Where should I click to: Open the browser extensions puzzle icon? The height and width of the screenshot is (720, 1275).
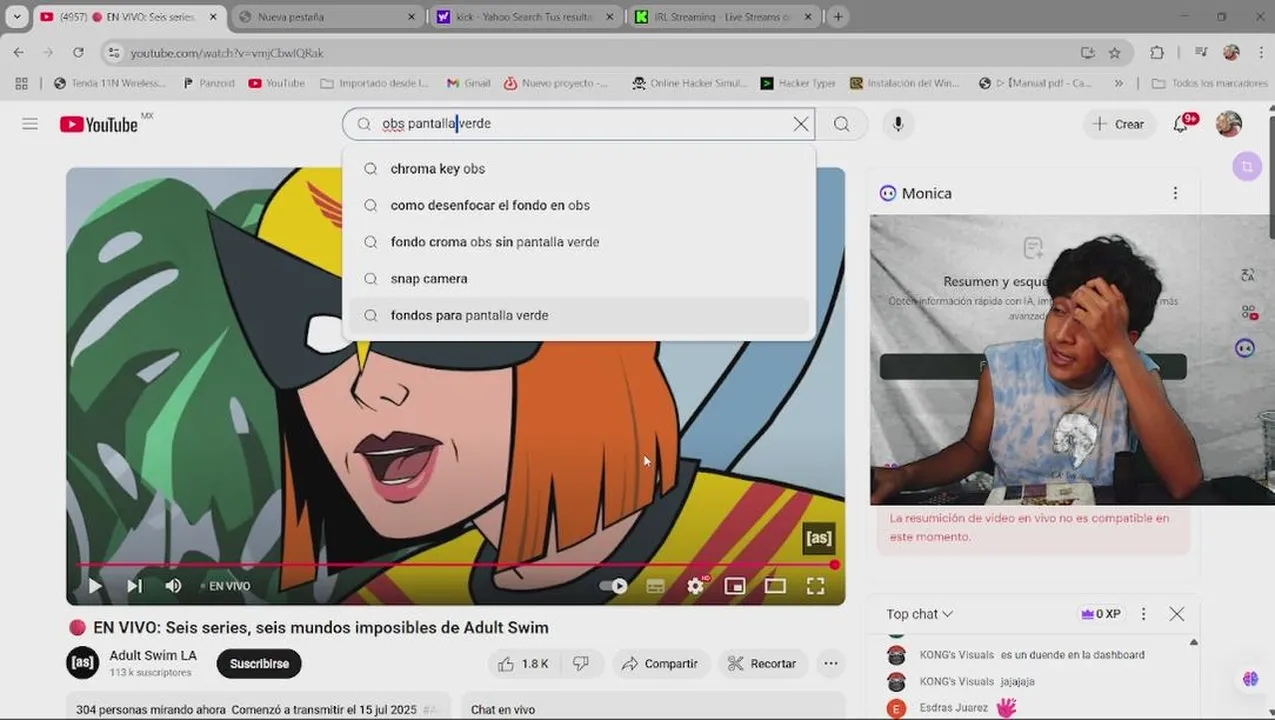(1157, 53)
